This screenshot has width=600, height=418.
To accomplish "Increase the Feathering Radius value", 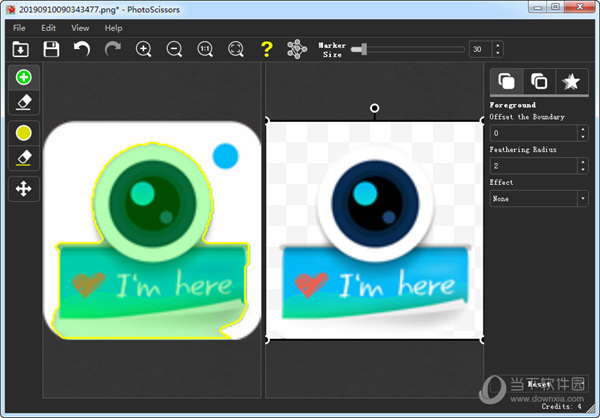I will point(583,162).
